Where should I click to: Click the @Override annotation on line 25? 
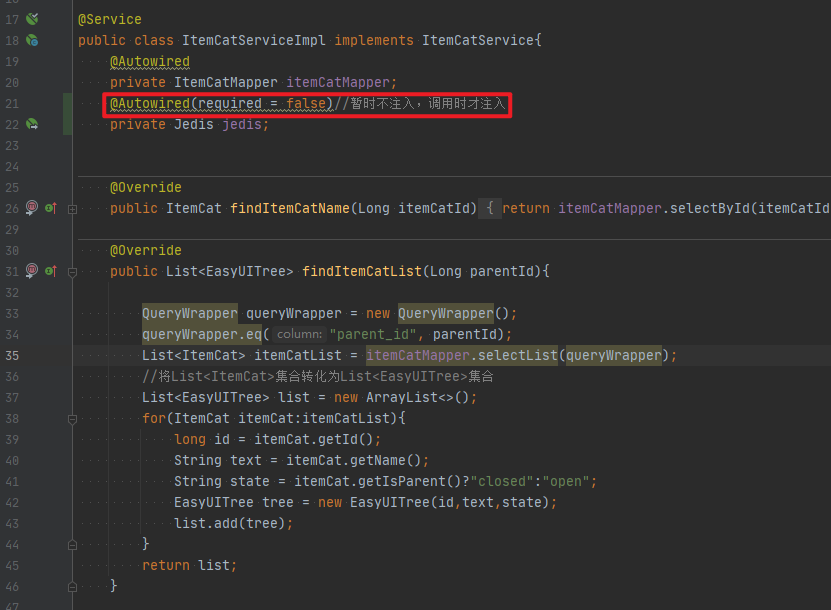(x=146, y=187)
